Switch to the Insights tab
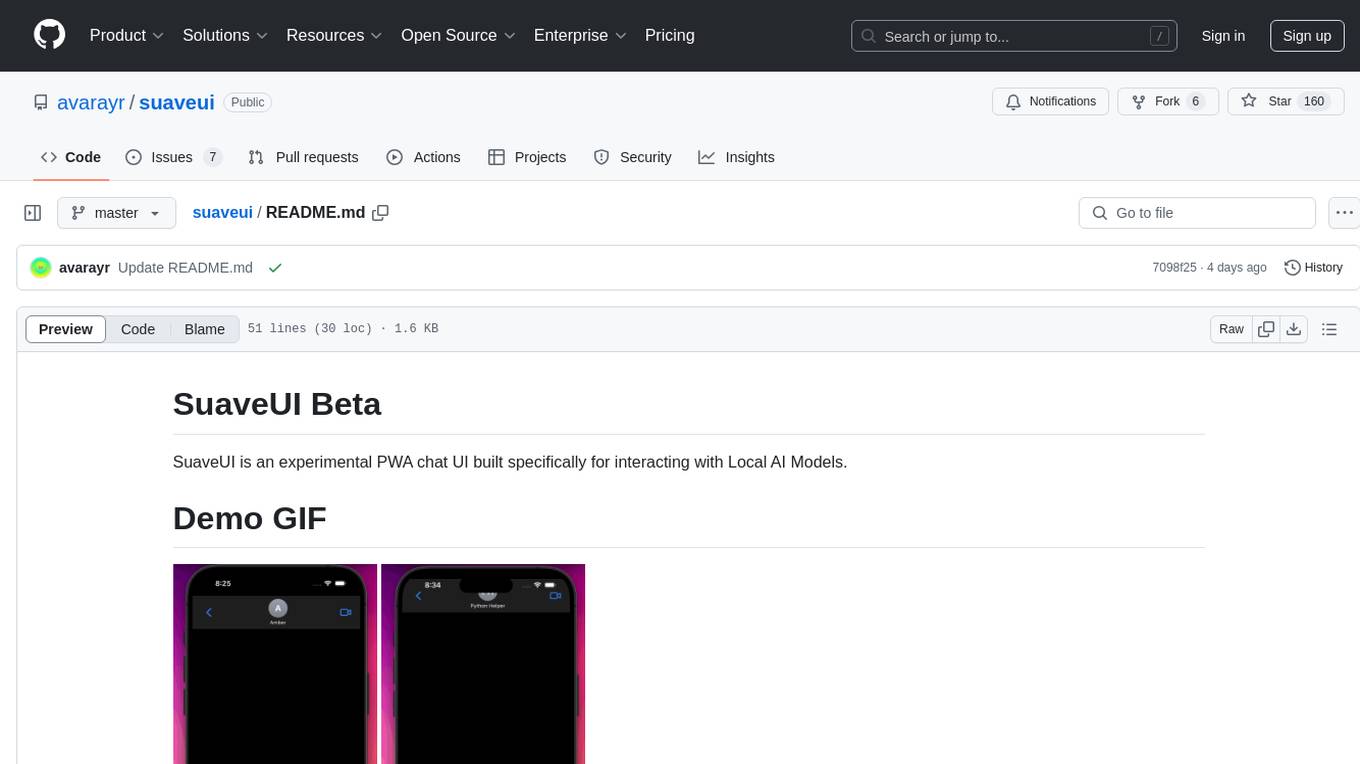1360x764 pixels. pyautogui.click(x=736, y=157)
